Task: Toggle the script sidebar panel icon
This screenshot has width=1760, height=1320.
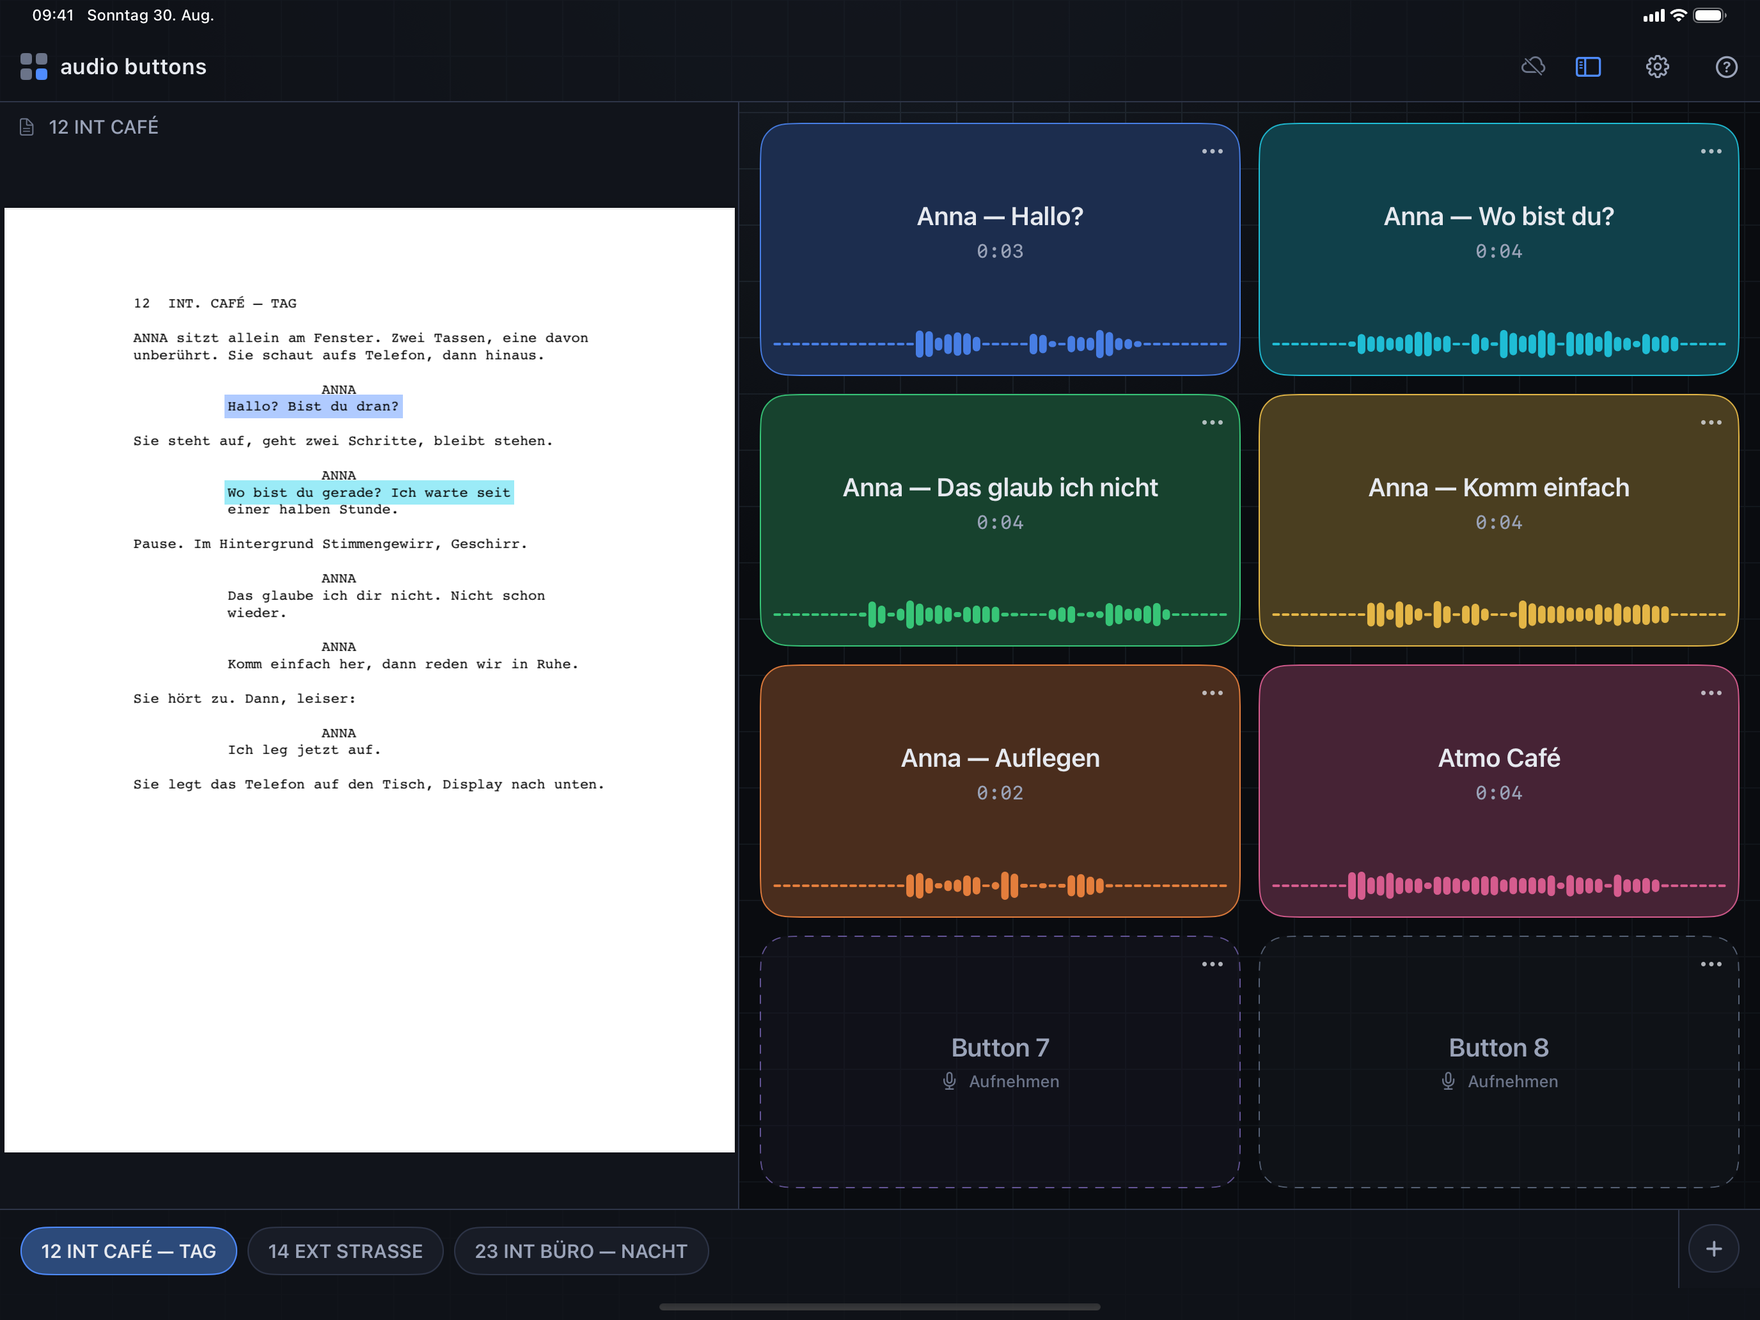Action: 1588,67
